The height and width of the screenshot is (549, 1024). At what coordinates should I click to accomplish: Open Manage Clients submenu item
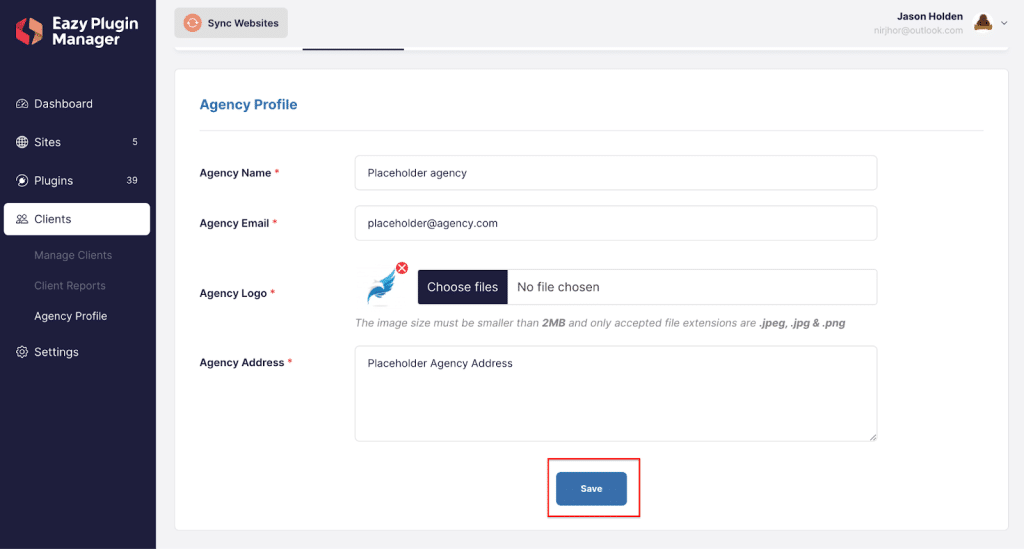[x=73, y=255]
